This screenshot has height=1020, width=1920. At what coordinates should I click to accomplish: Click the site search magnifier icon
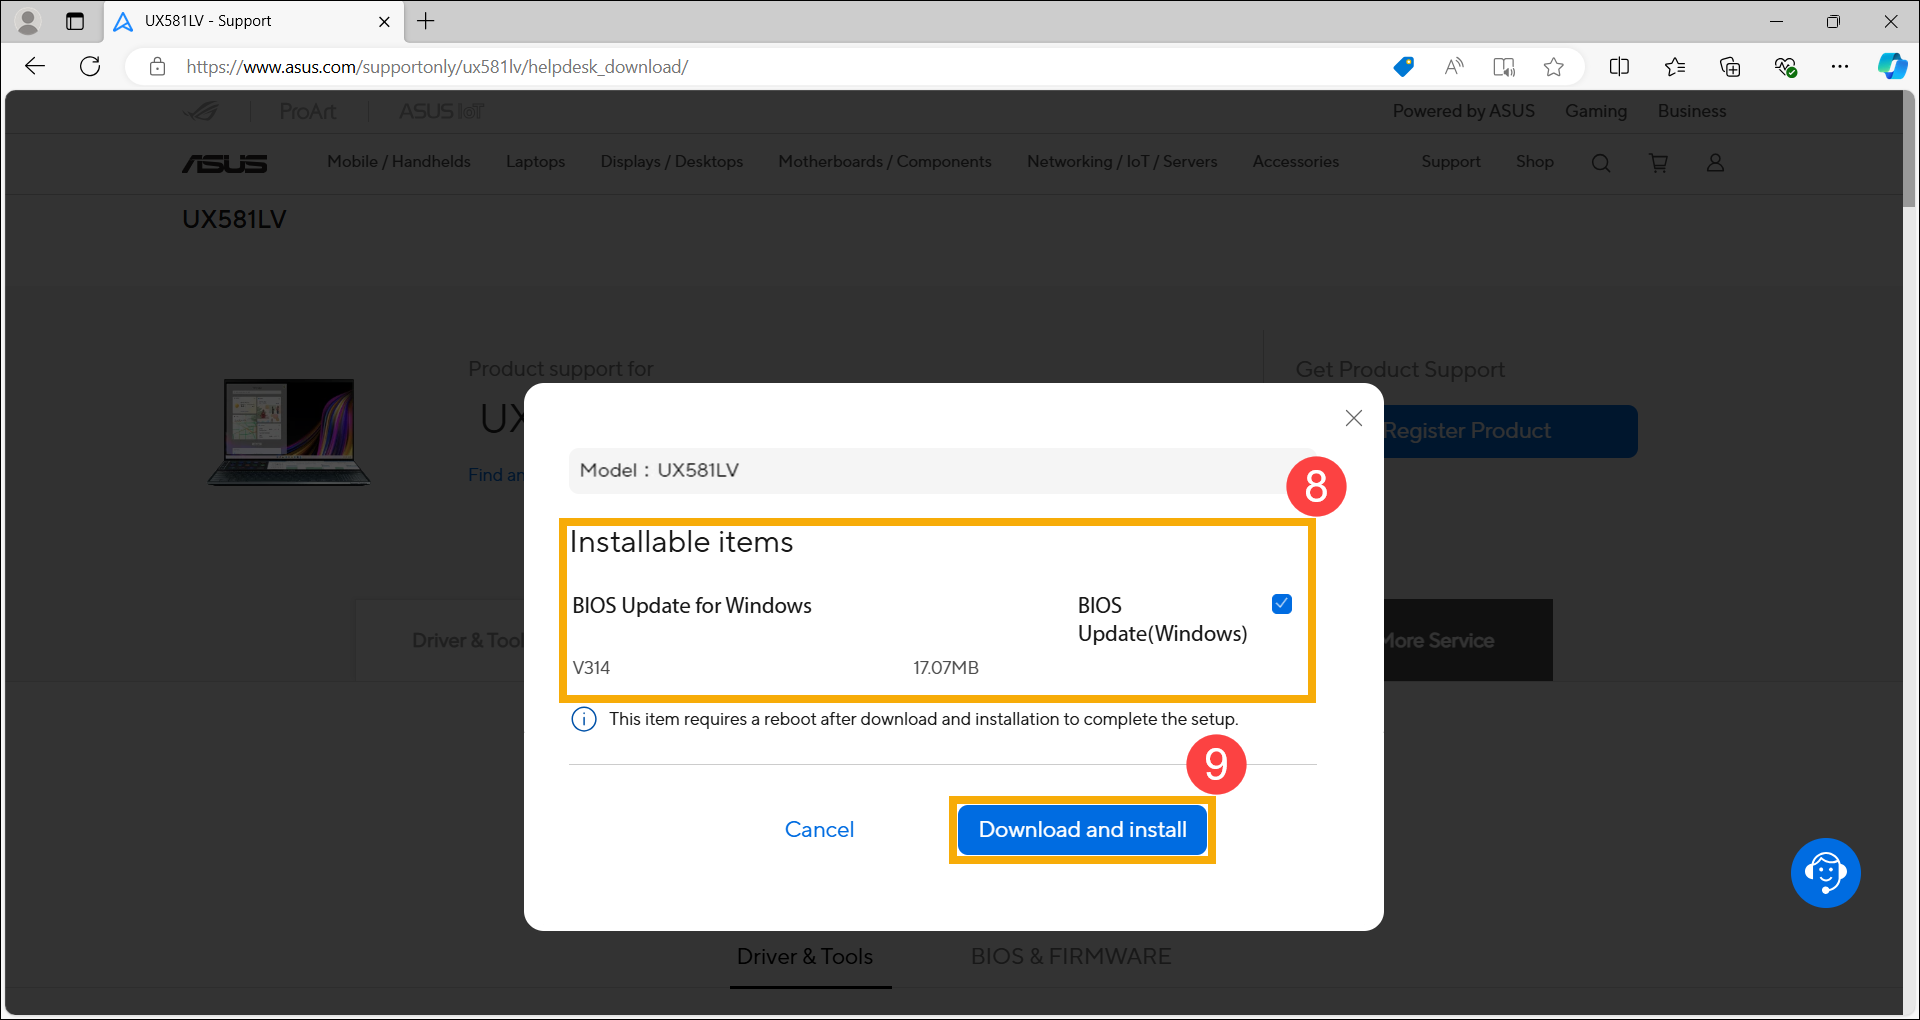[1601, 163]
